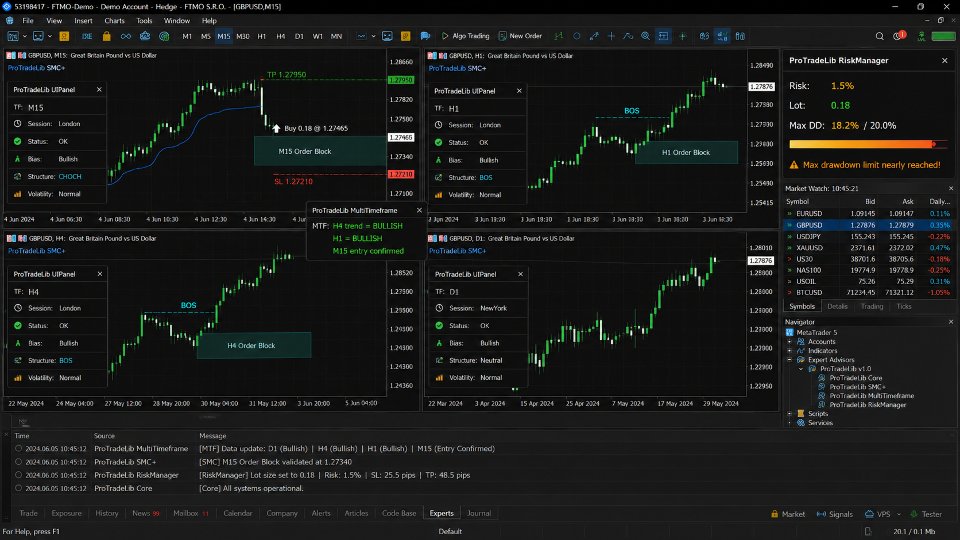Image resolution: width=960 pixels, height=540 pixels.
Task: Click the green connection level icon
Action: [921, 36]
